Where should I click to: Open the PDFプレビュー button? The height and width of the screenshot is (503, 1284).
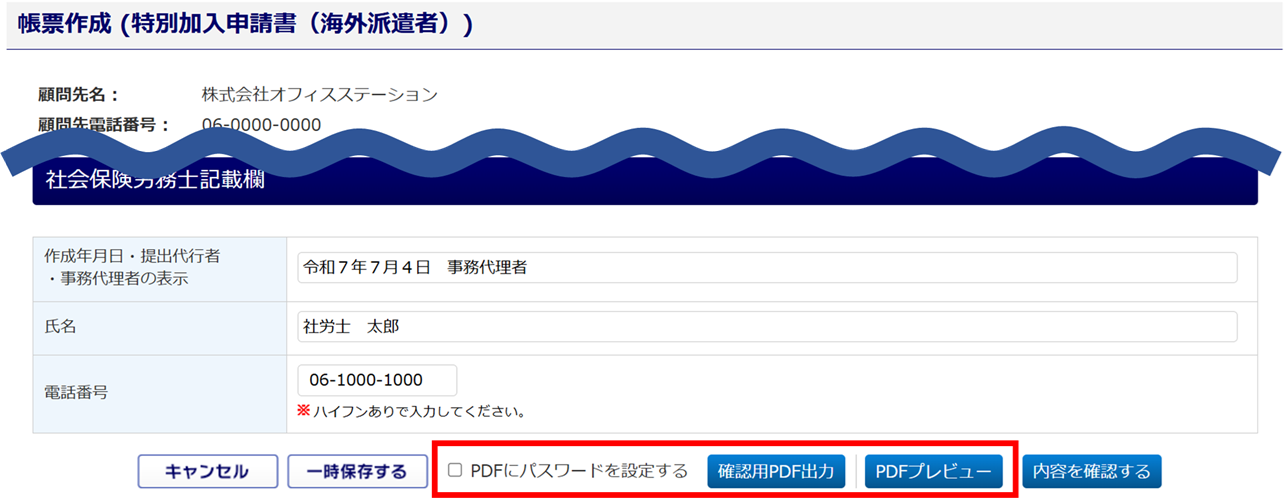point(933,471)
